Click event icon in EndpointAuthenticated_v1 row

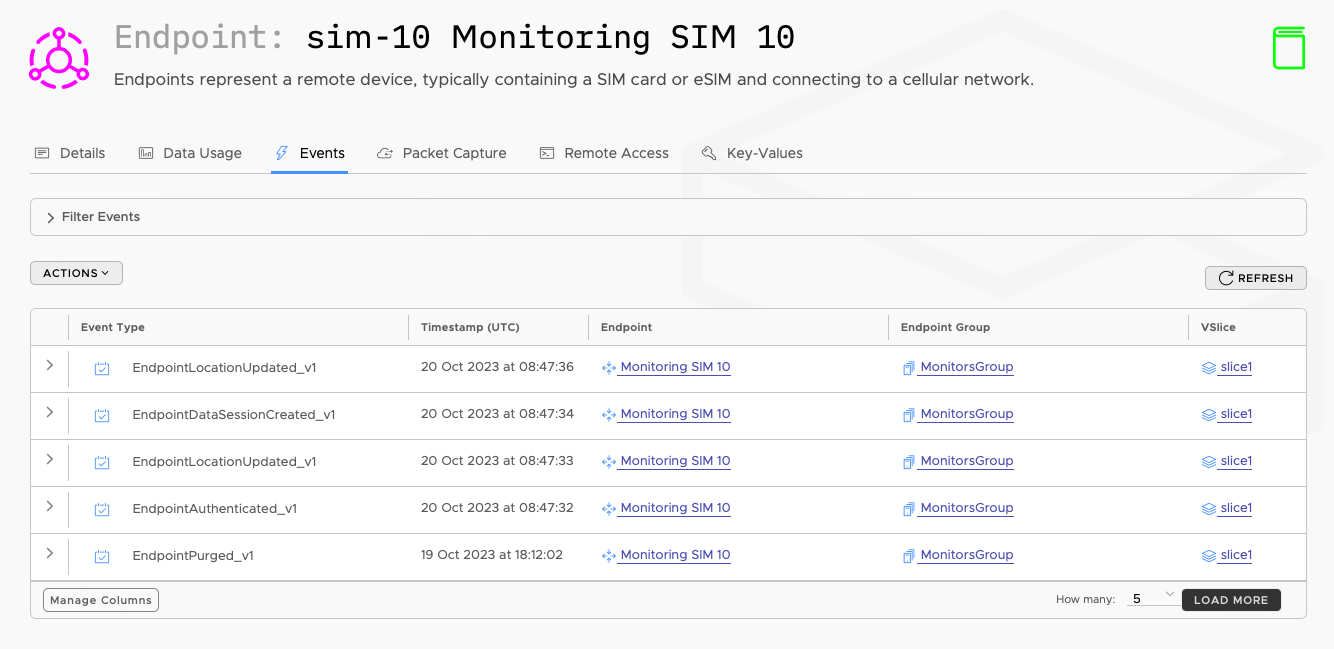[x=102, y=509]
